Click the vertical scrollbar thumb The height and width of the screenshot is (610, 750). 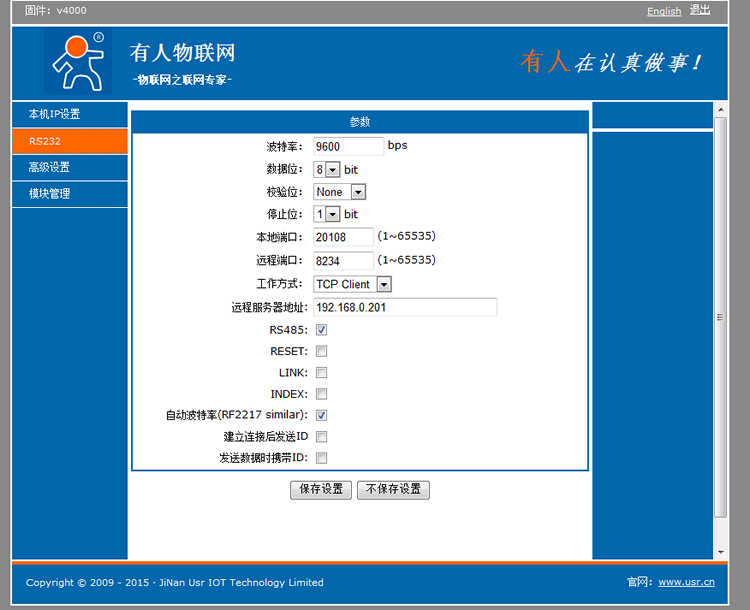720,317
